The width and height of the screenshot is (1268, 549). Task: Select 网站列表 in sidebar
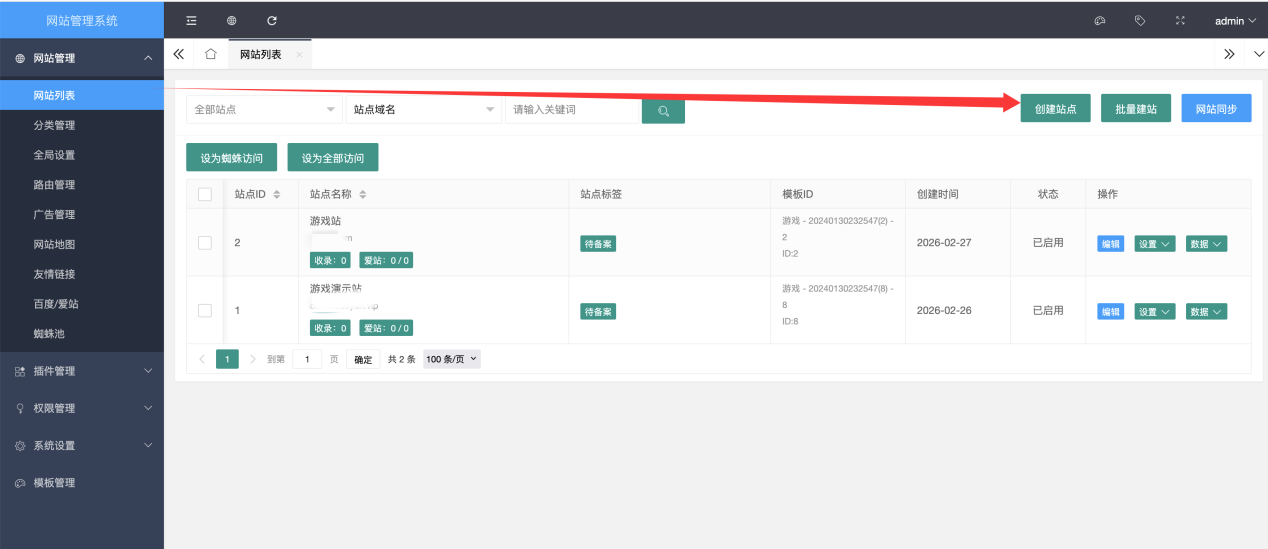point(82,95)
